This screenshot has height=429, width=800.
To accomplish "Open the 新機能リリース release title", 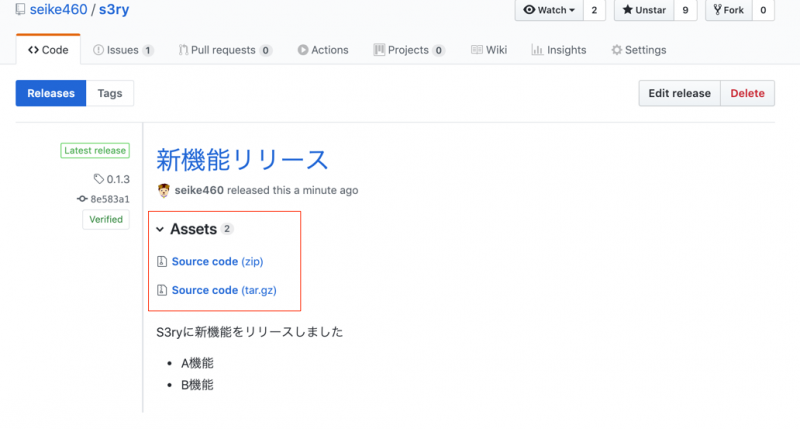I will [x=242, y=159].
